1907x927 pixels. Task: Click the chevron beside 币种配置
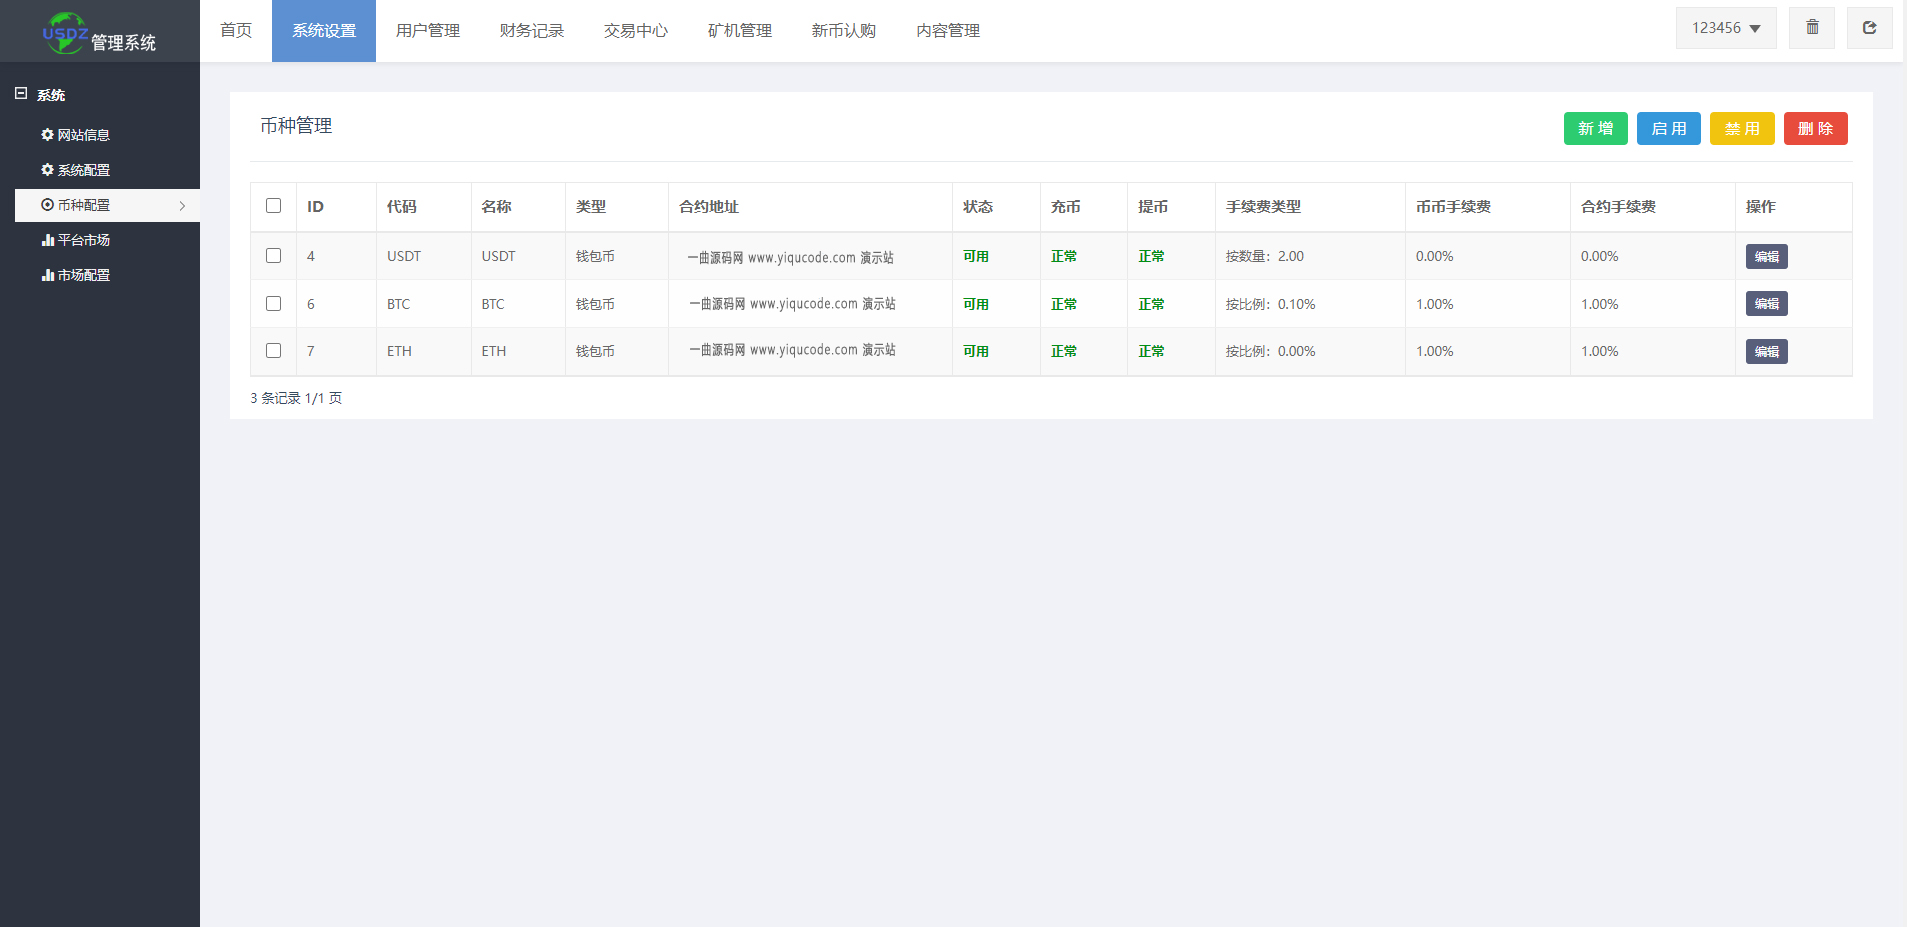182,206
